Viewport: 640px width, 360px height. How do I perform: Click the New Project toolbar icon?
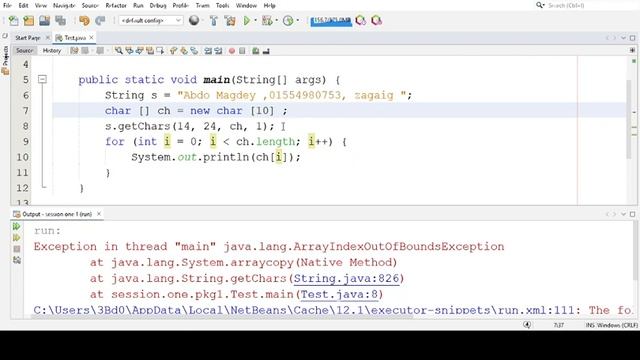(x=29, y=20)
